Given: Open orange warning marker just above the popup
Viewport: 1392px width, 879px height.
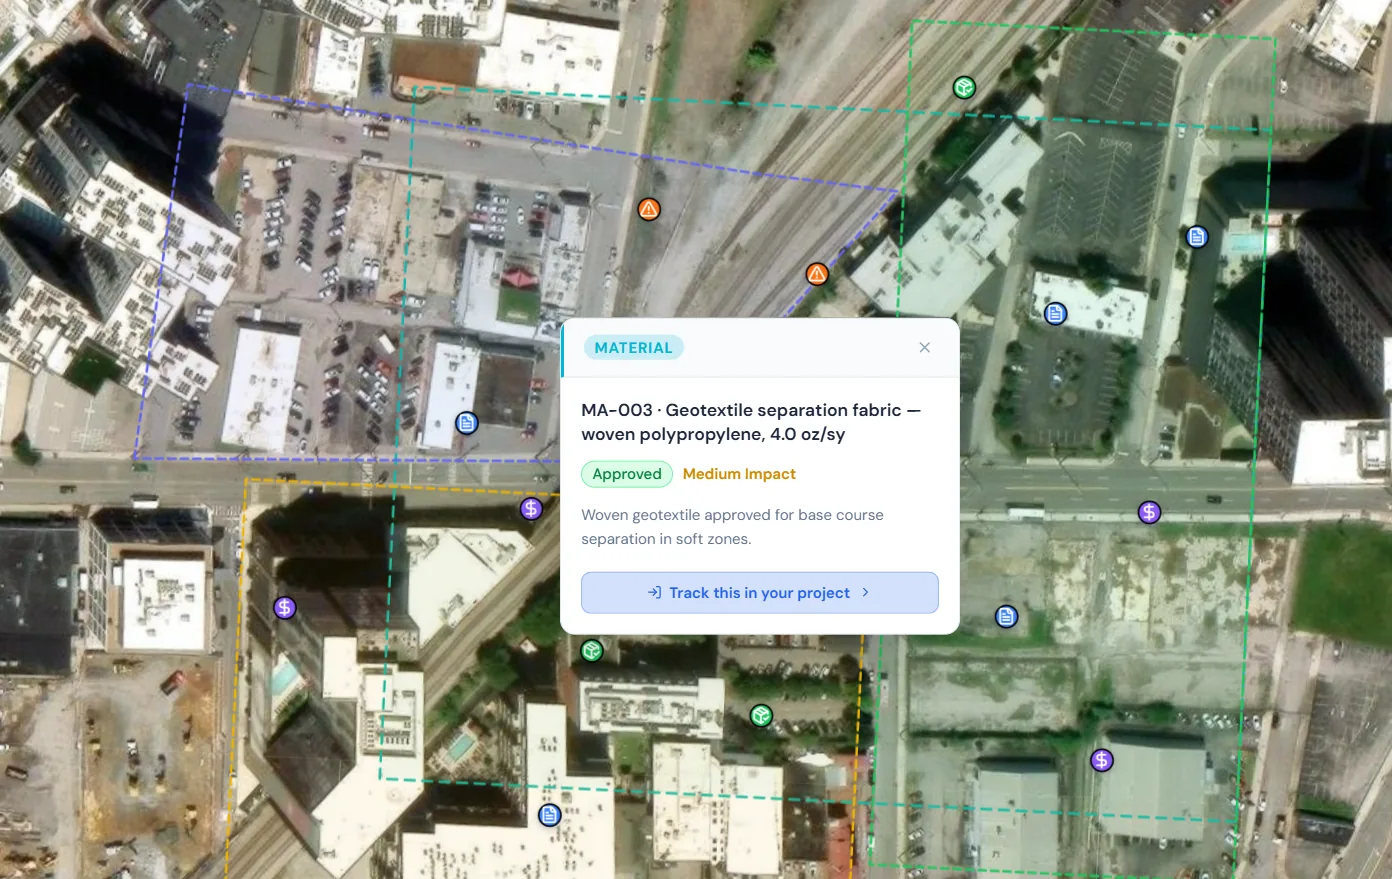Looking at the screenshot, I should (817, 273).
